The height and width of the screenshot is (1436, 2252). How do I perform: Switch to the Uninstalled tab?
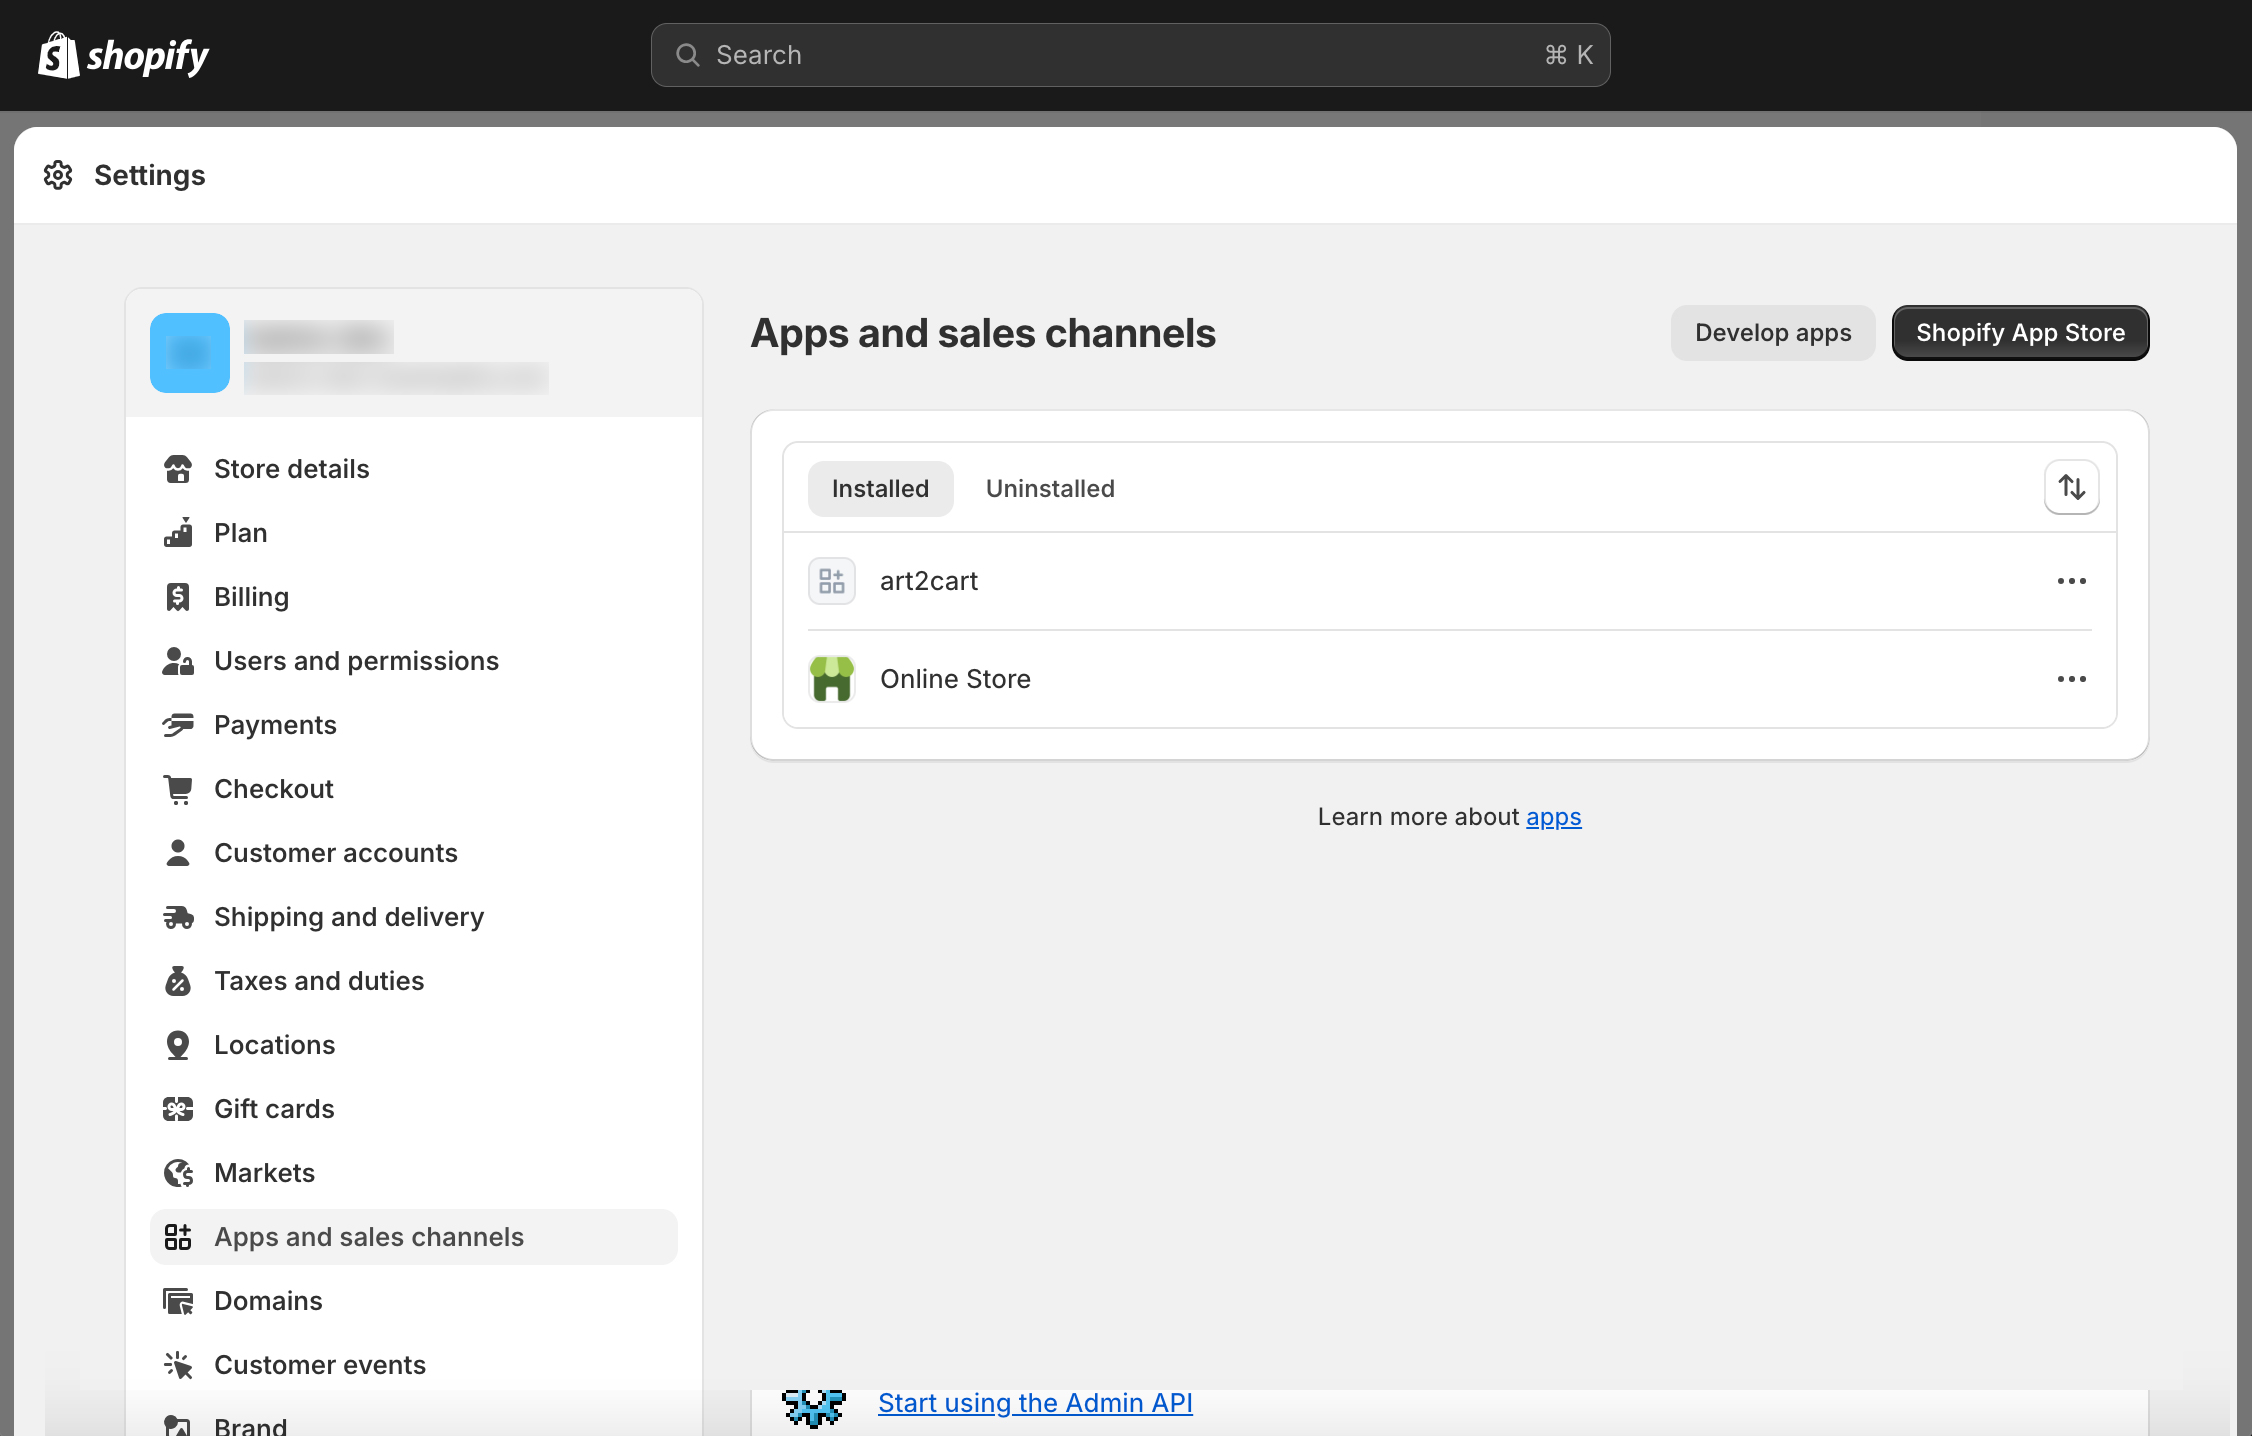(1049, 489)
